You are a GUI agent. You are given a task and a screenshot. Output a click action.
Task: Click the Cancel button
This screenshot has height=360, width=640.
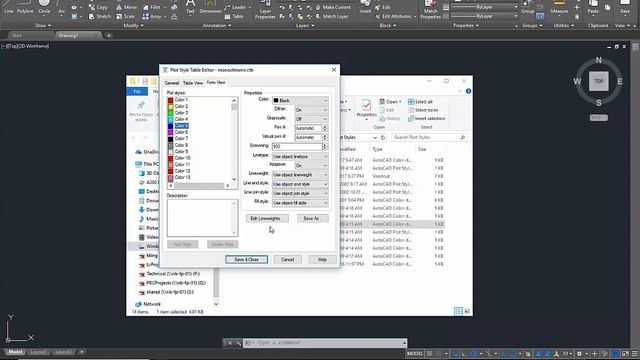(287, 260)
